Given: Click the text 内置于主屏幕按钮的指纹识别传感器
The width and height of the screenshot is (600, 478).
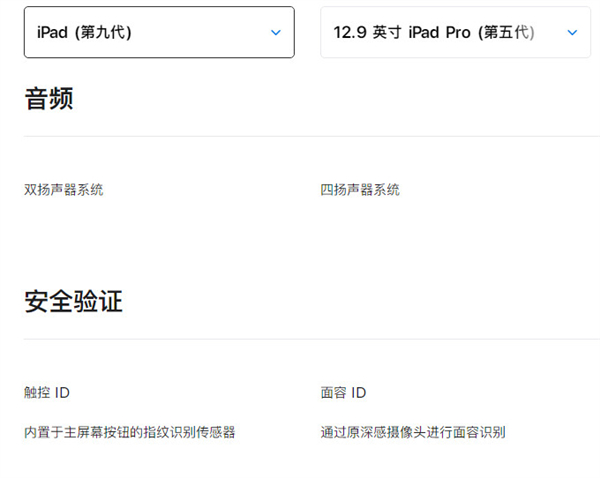Looking at the screenshot, I should click(130, 432).
